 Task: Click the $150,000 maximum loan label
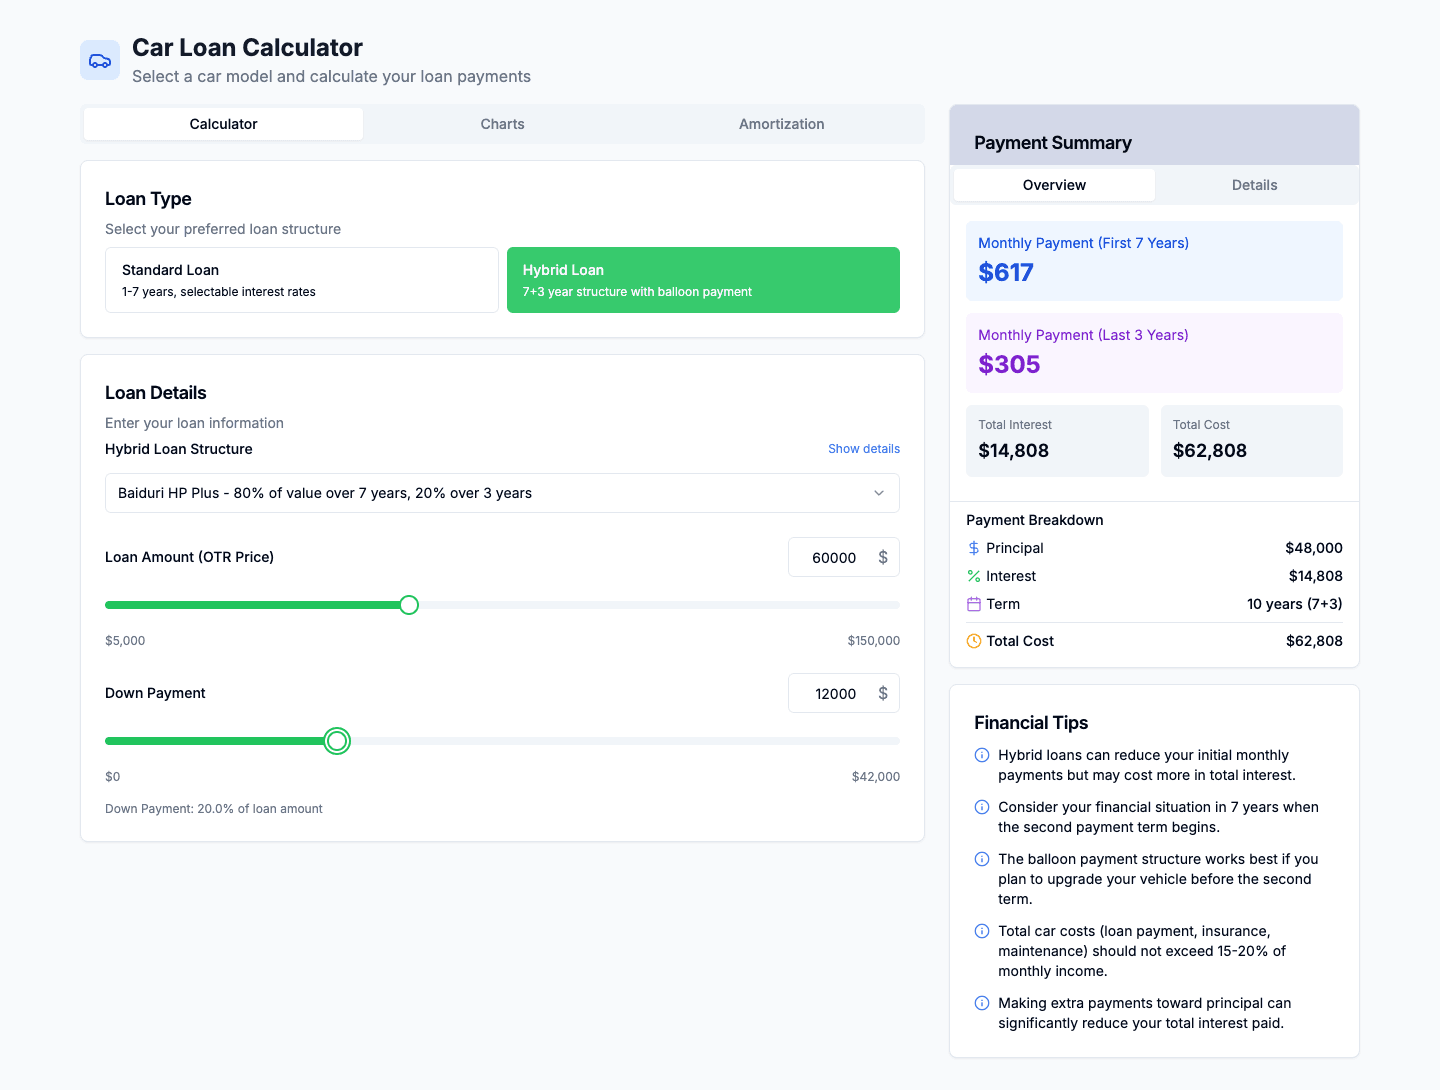click(874, 641)
